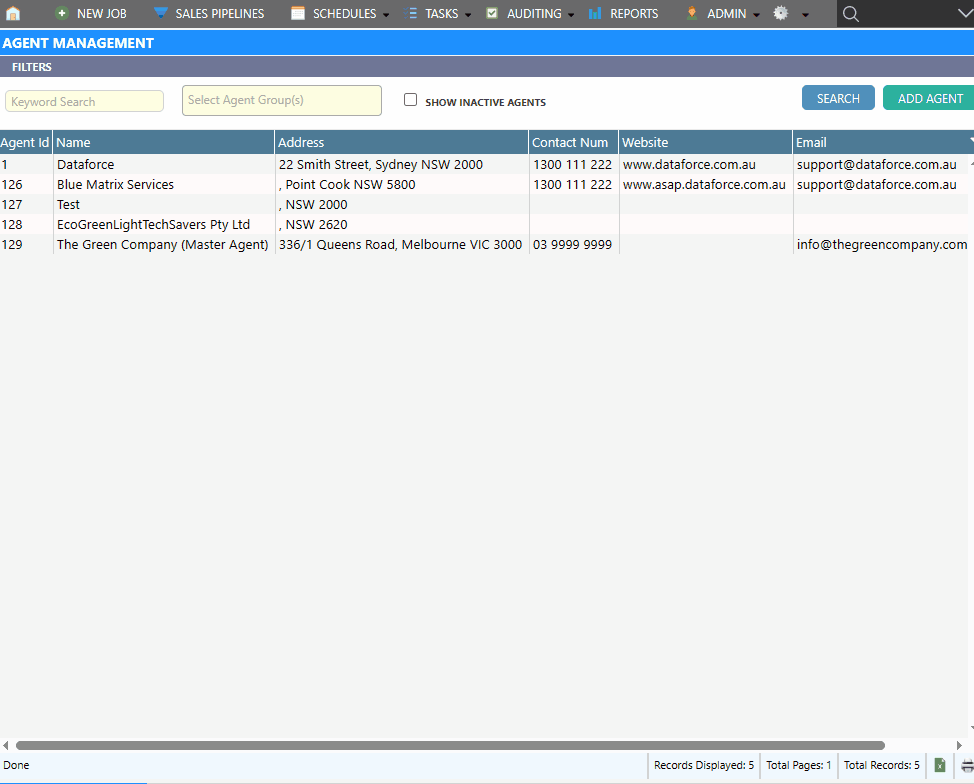The width and height of the screenshot is (974, 784).
Task: Expand the Schedules menu arrow
Action: pyautogui.click(x=386, y=15)
